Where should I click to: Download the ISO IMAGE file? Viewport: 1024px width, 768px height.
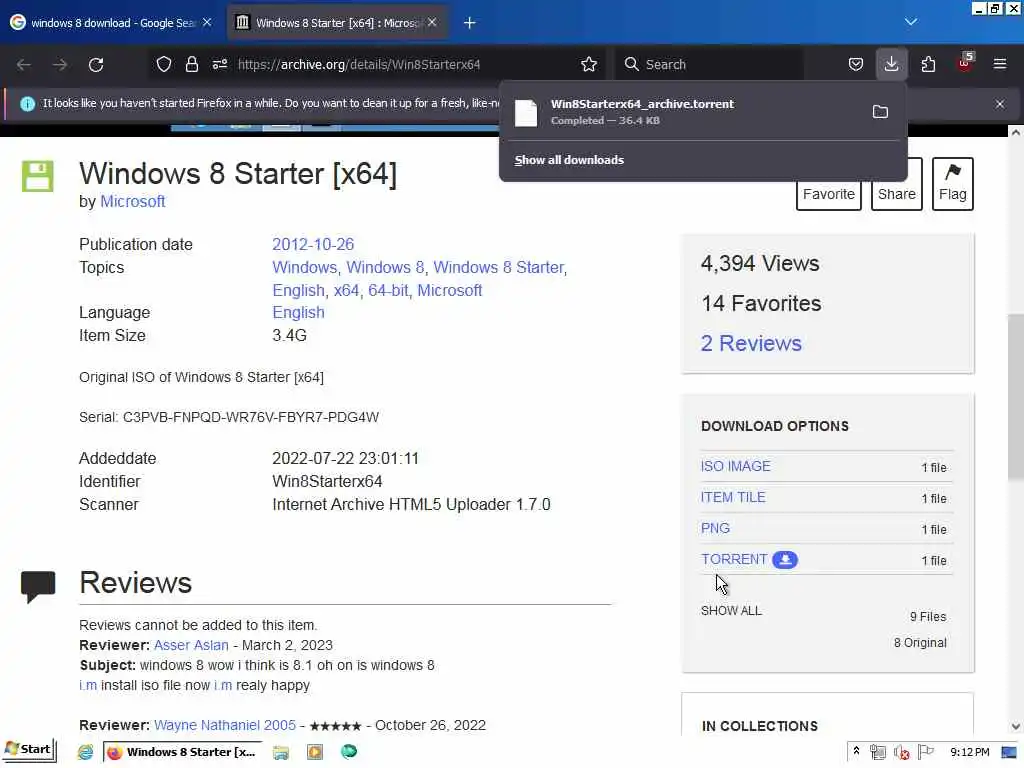tap(735, 466)
